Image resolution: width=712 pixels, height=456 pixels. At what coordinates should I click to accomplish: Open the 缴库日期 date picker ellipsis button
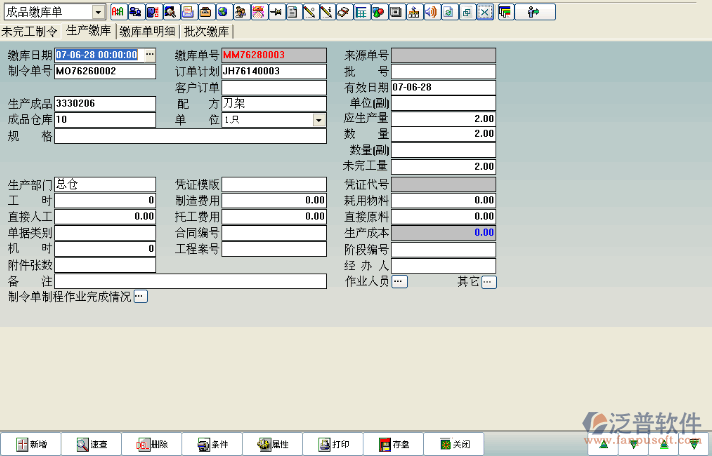point(150,54)
